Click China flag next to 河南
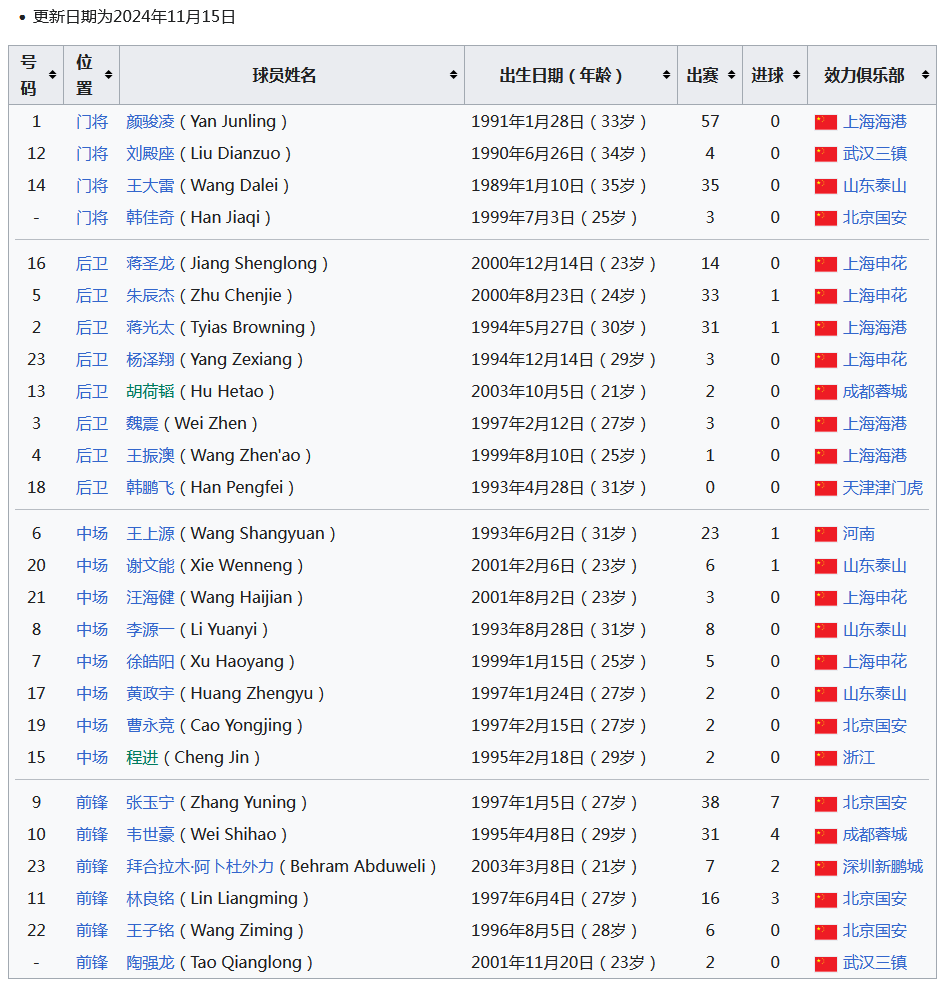The height and width of the screenshot is (989, 946). point(826,534)
